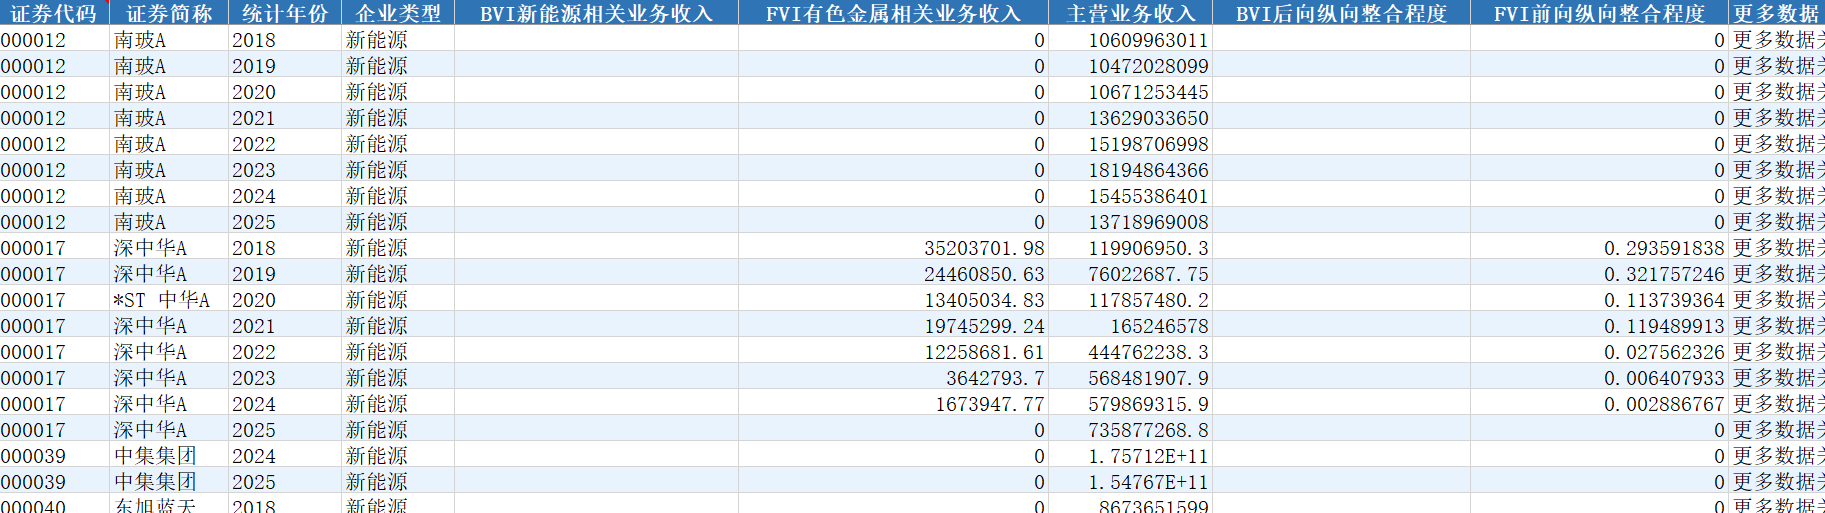Select cell with value 76022687.75
Screen dimensions: 1825x513
[x=1130, y=274]
